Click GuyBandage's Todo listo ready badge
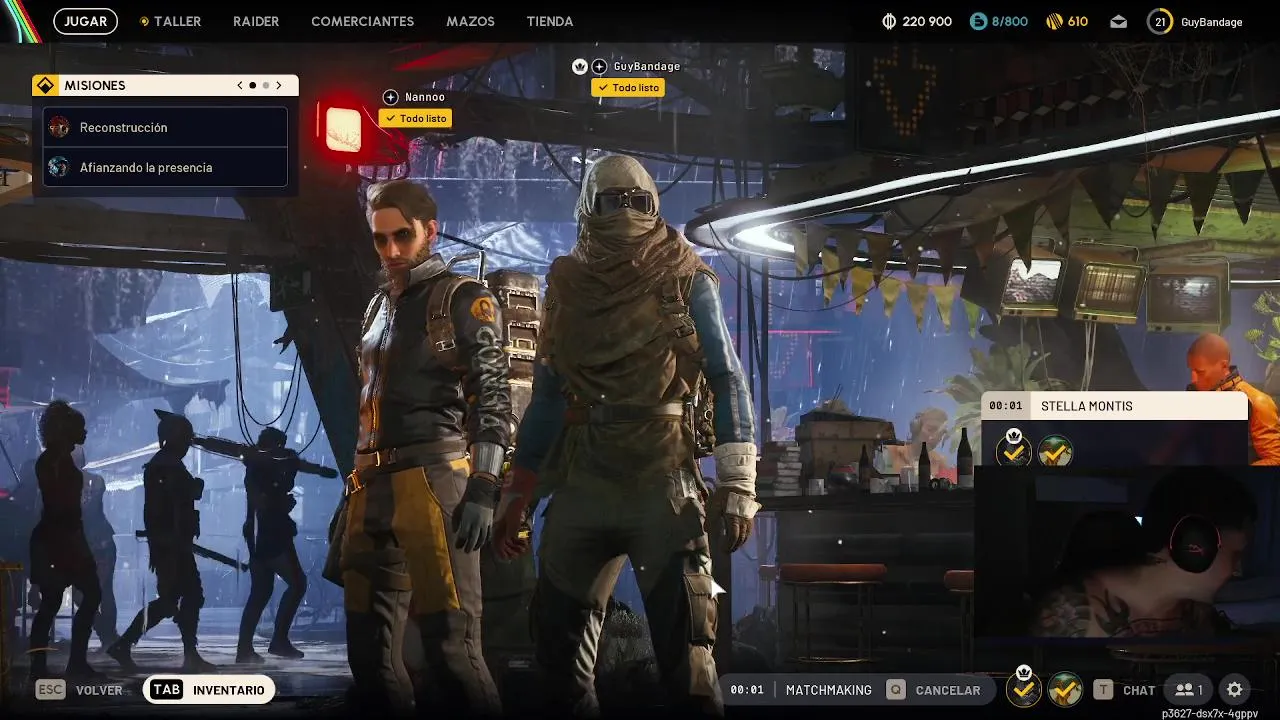The height and width of the screenshot is (720, 1280). pos(628,87)
